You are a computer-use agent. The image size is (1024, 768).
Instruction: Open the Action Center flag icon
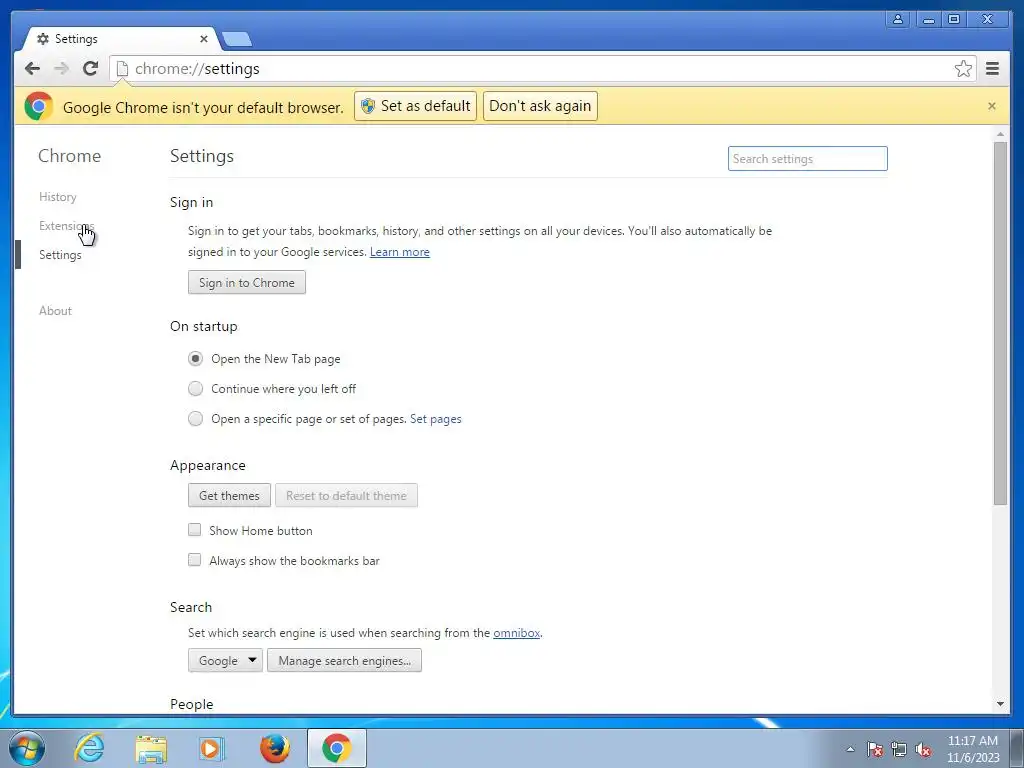[x=875, y=749]
